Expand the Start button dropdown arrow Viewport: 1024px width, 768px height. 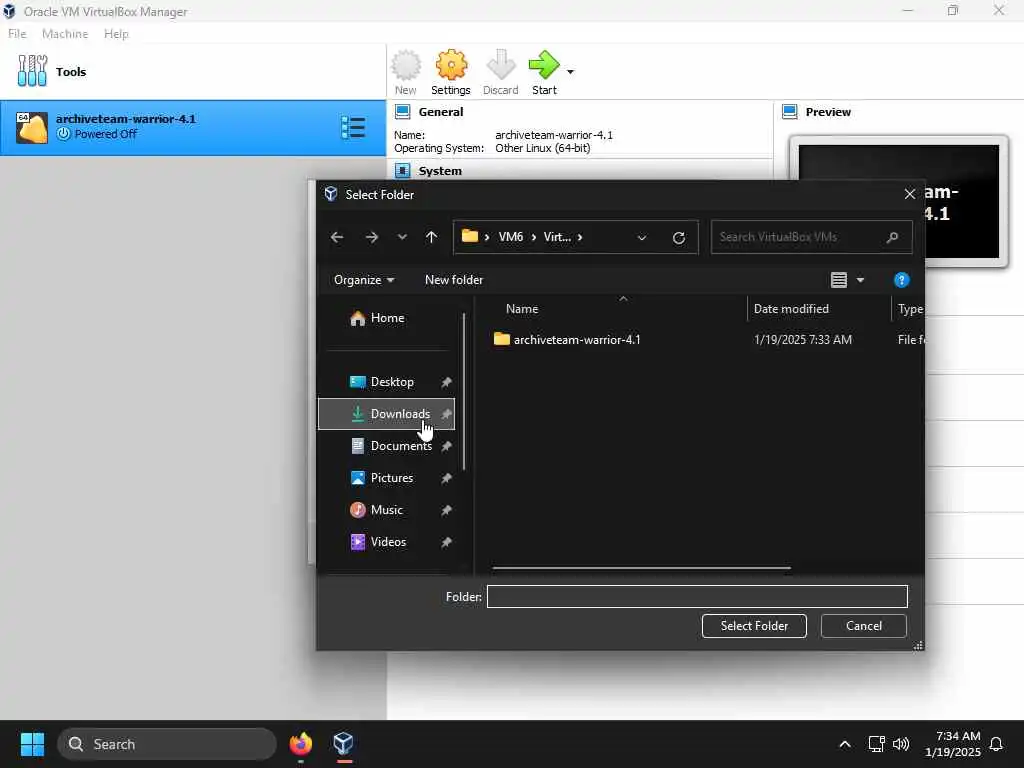pyautogui.click(x=570, y=72)
